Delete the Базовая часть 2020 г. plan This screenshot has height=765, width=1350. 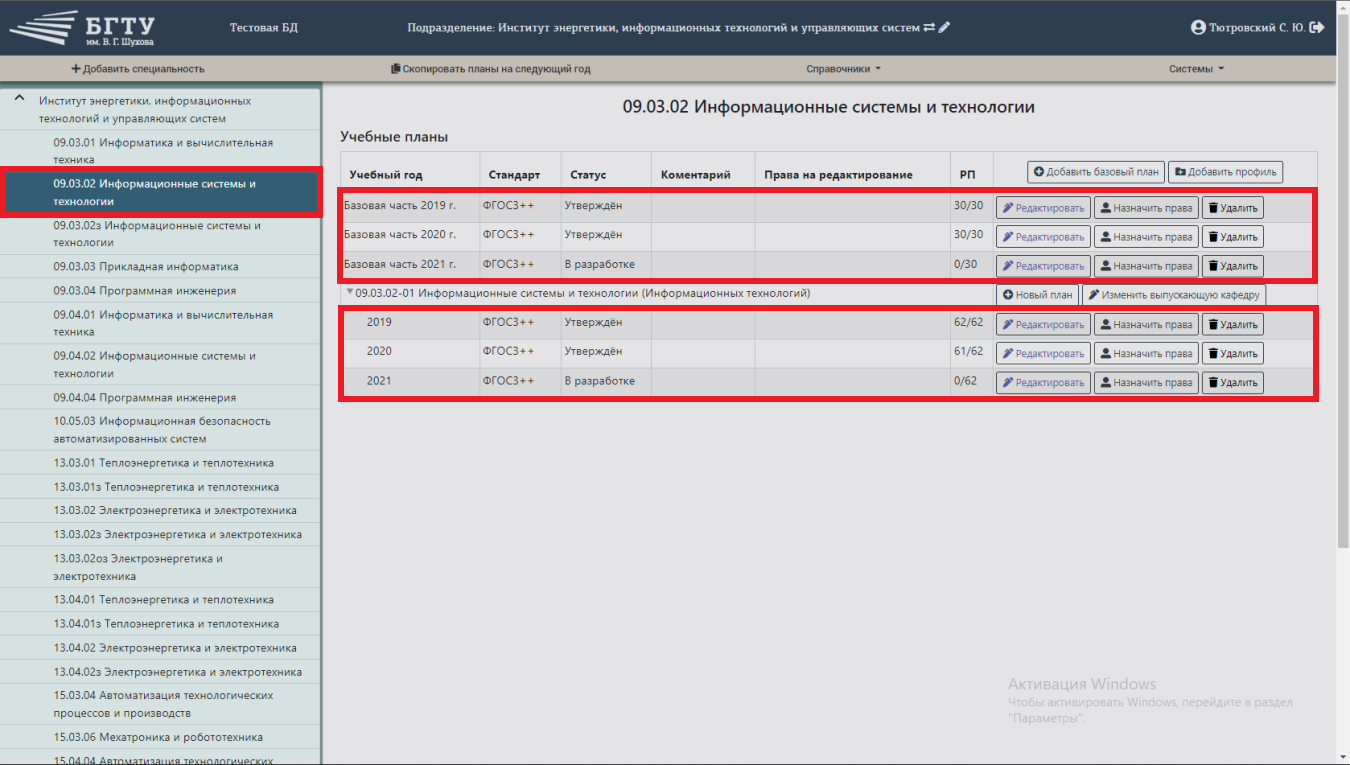pyautogui.click(x=1232, y=237)
